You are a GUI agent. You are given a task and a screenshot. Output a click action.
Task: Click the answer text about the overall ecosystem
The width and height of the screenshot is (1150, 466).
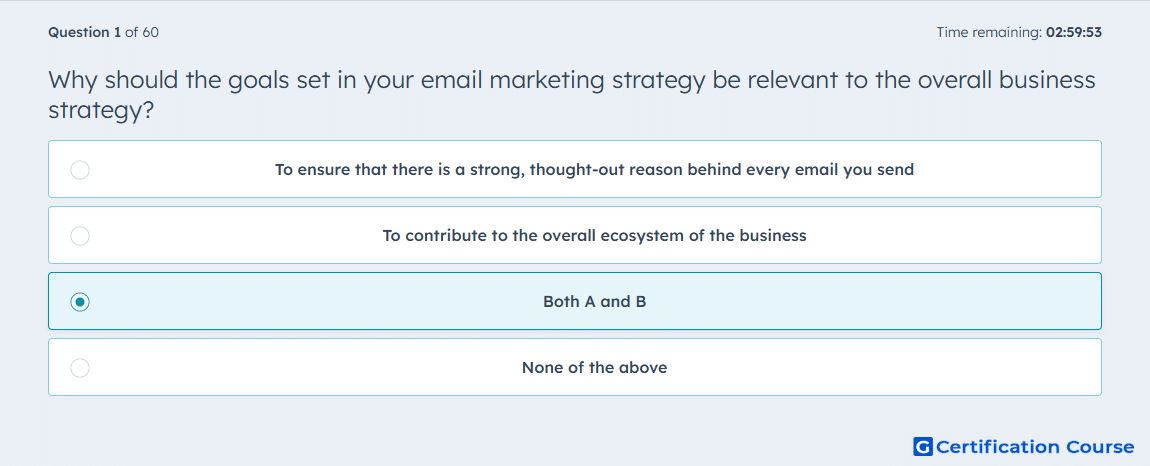(x=594, y=236)
